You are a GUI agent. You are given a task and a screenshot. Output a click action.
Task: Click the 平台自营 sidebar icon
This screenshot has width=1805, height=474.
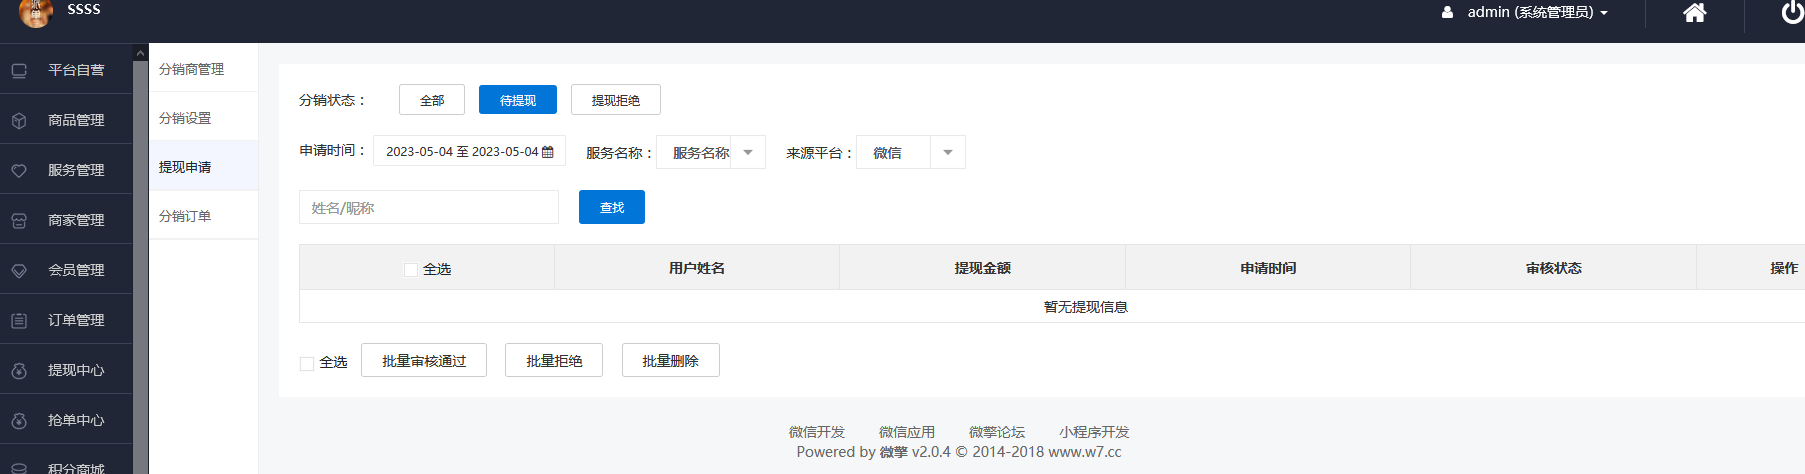coord(19,70)
